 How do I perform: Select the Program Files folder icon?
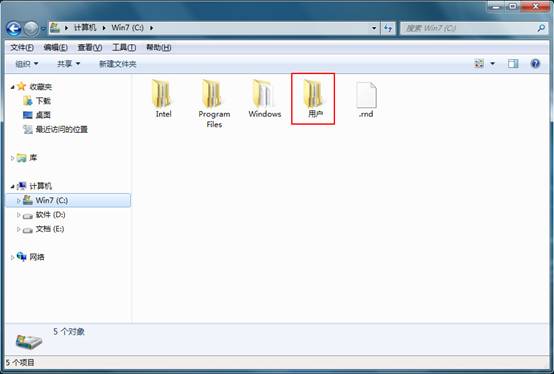click(212, 94)
